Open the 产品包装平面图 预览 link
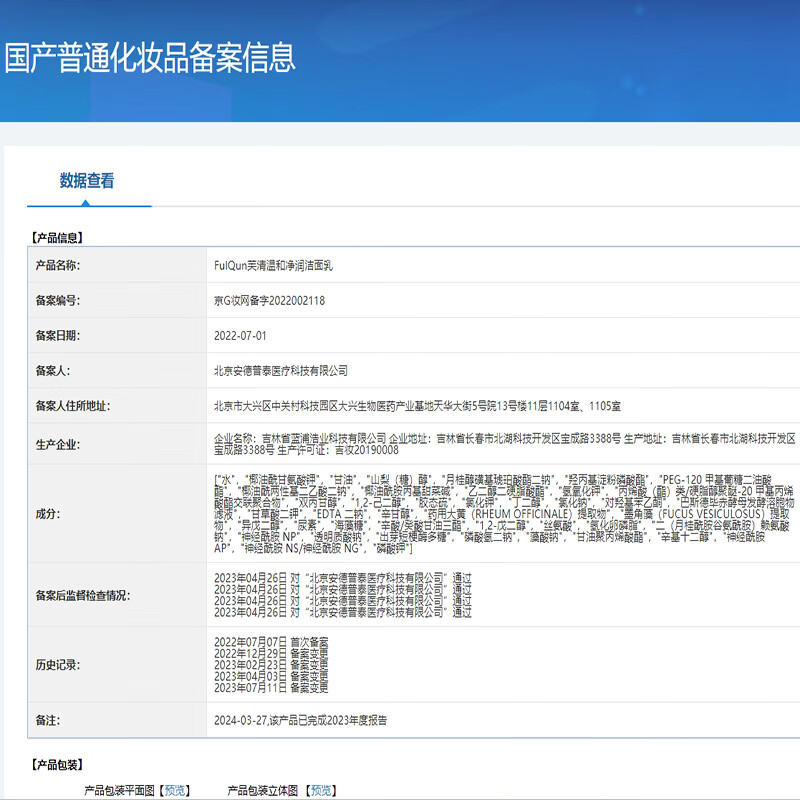This screenshot has width=800, height=800. coord(178,790)
